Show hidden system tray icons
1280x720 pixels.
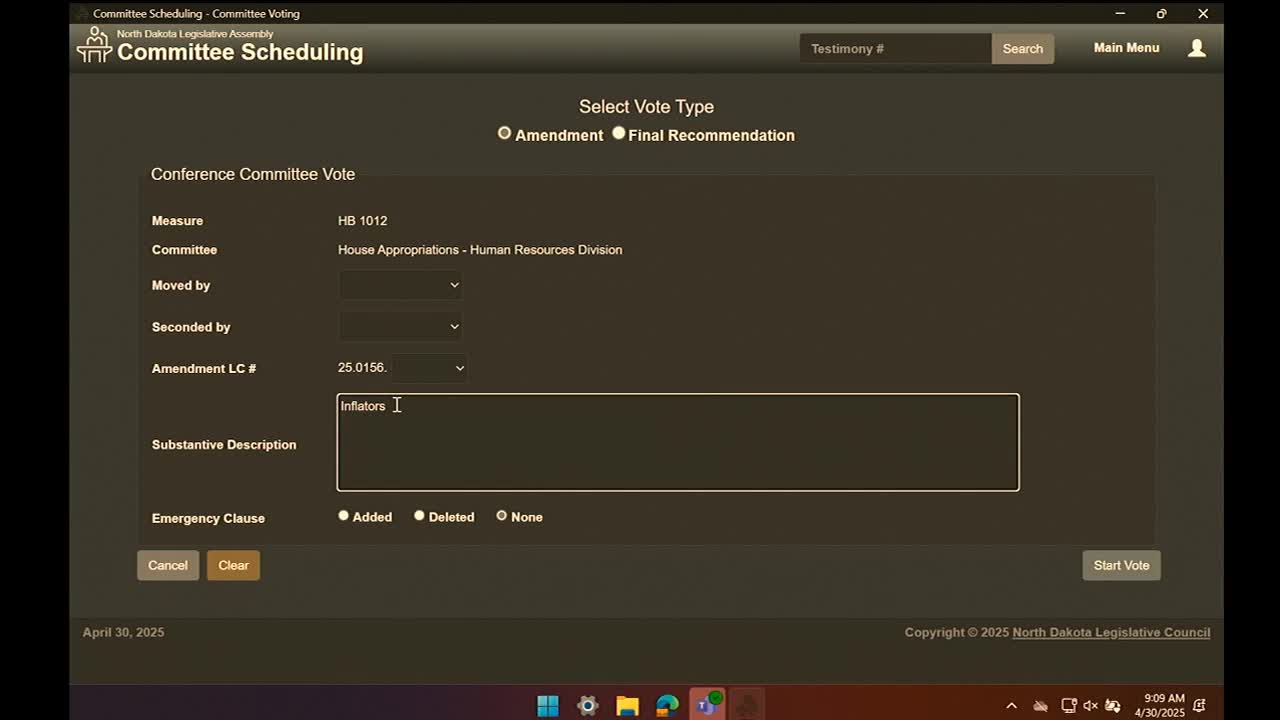coord(1011,706)
